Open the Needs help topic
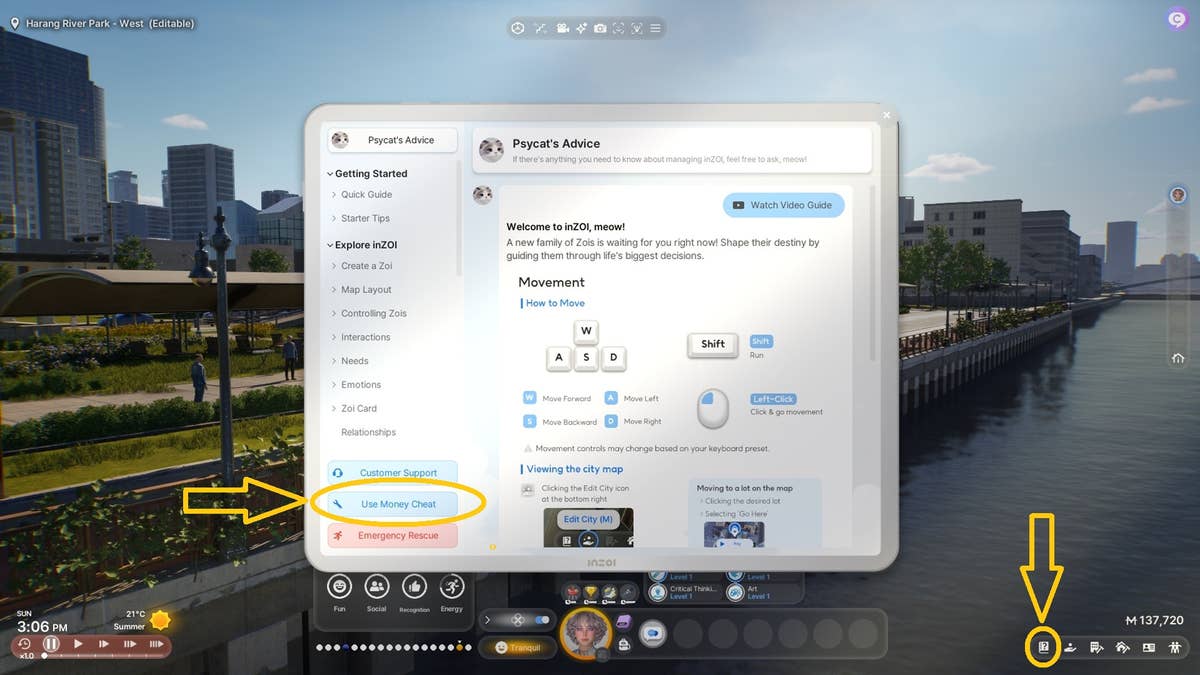This screenshot has height=675, width=1200. point(354,361)
